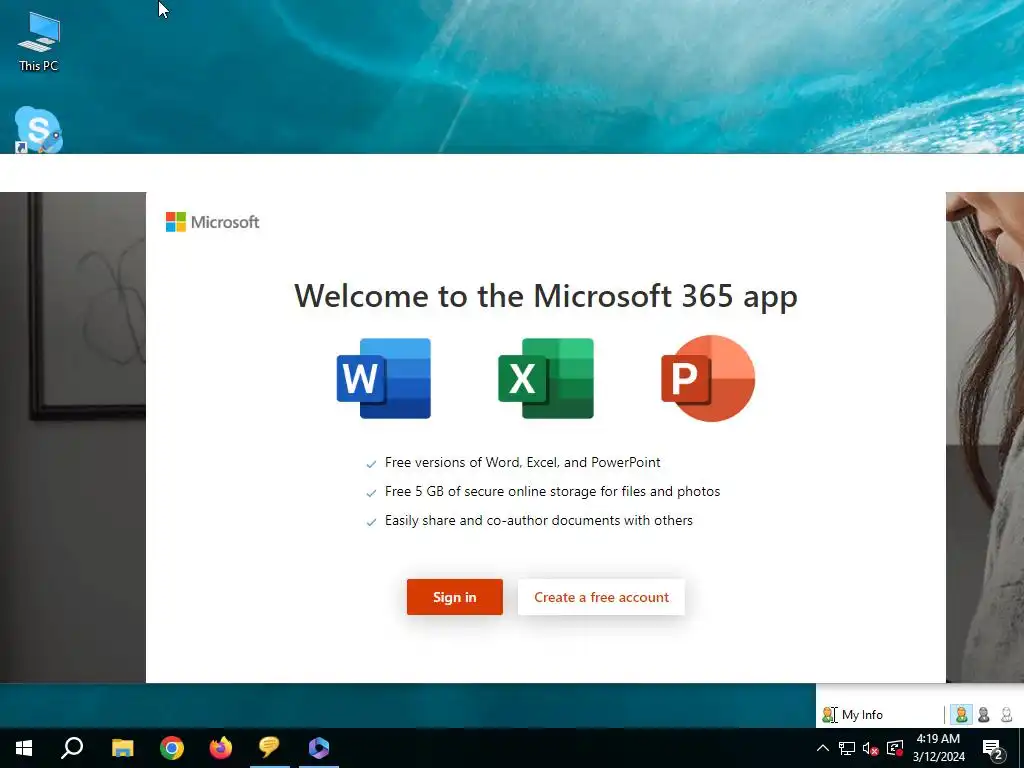
Task: Launch File Explorer from taskbar
Action: (x=122, y=748)
